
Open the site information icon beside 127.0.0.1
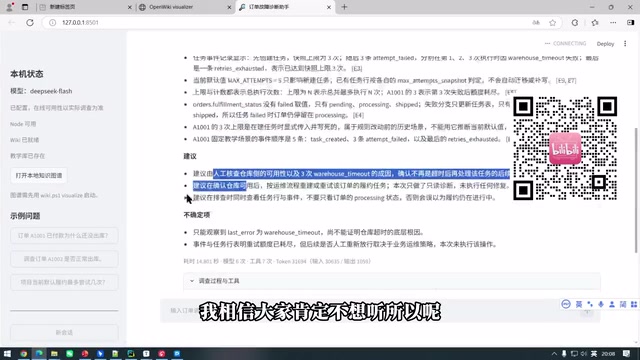[x=52, y=22]
